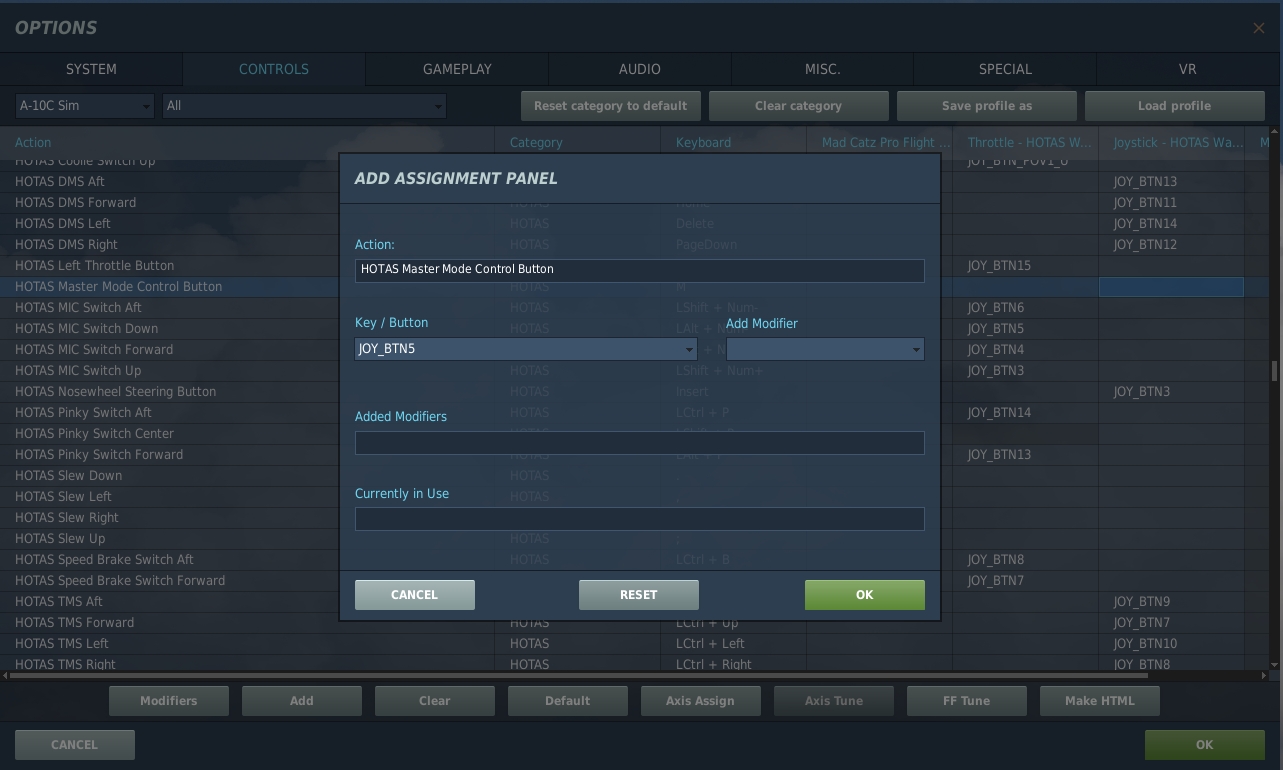Click CANCEL in Add Assignment Panel
The width and height of the screenshot is (1283, 770).
click(414, 595)
